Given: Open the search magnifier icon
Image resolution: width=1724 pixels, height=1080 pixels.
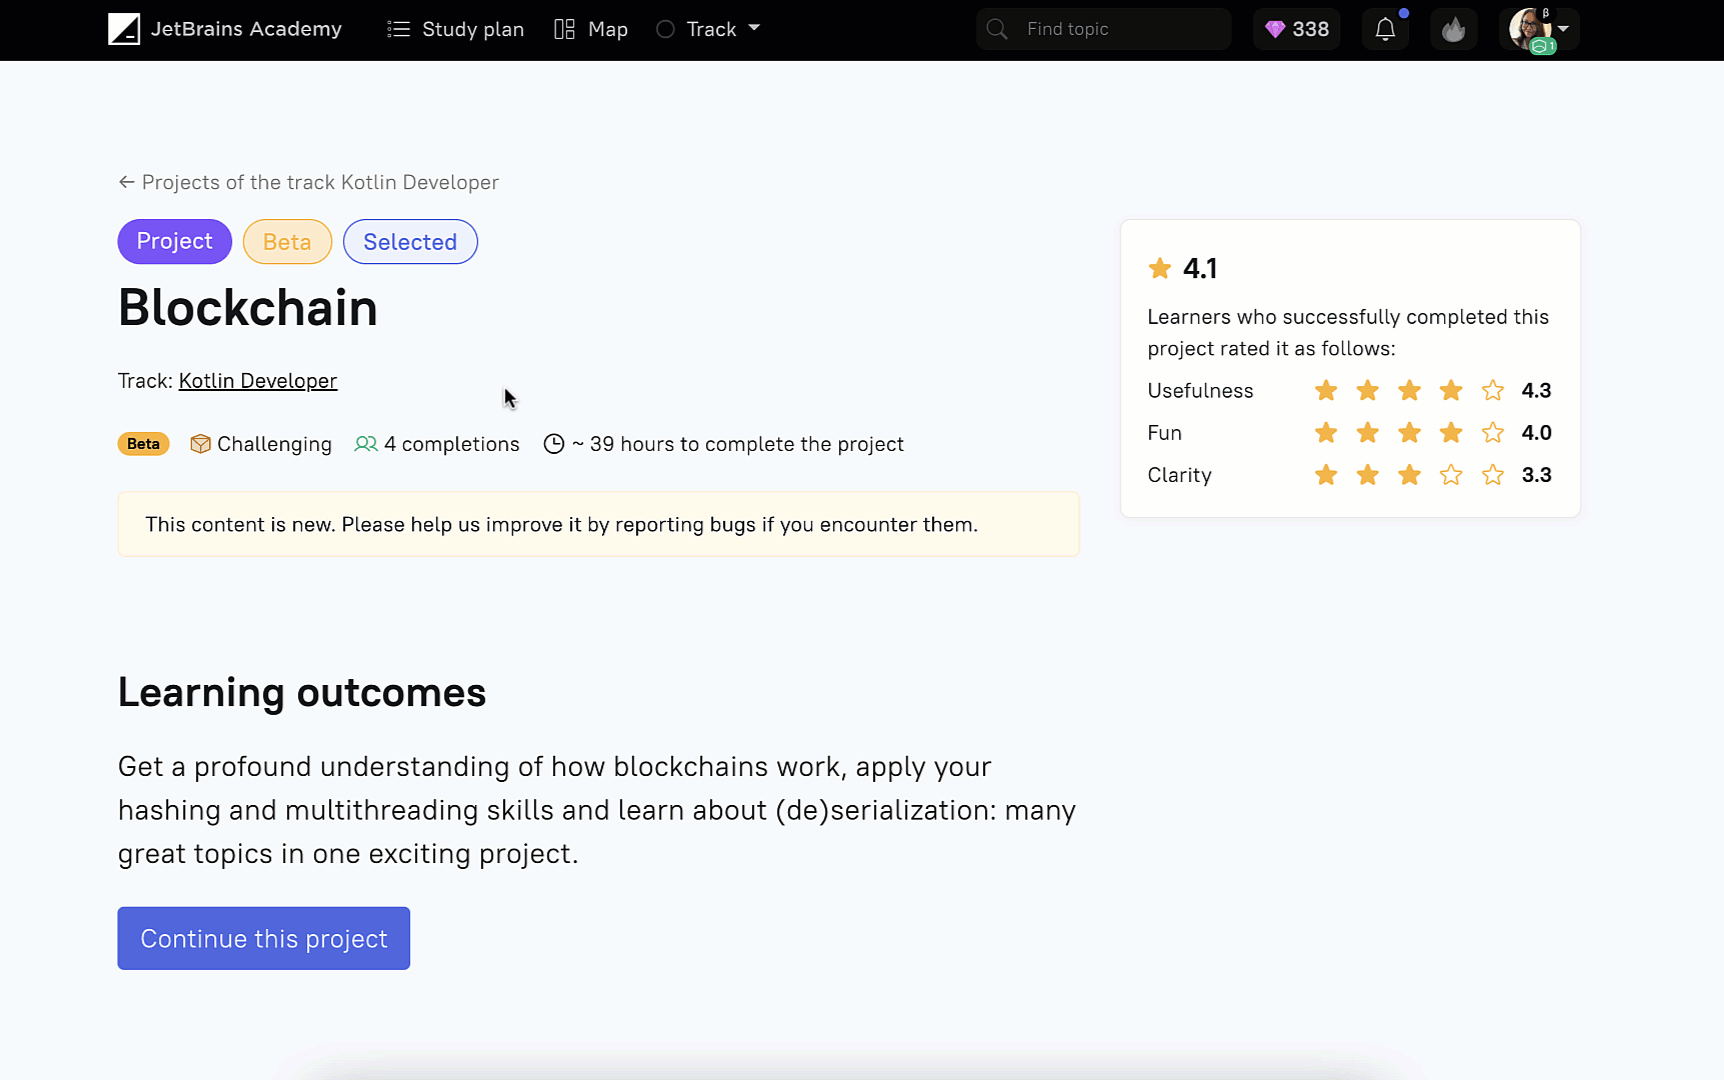Looking at the screenshot, I should [996, 29].
